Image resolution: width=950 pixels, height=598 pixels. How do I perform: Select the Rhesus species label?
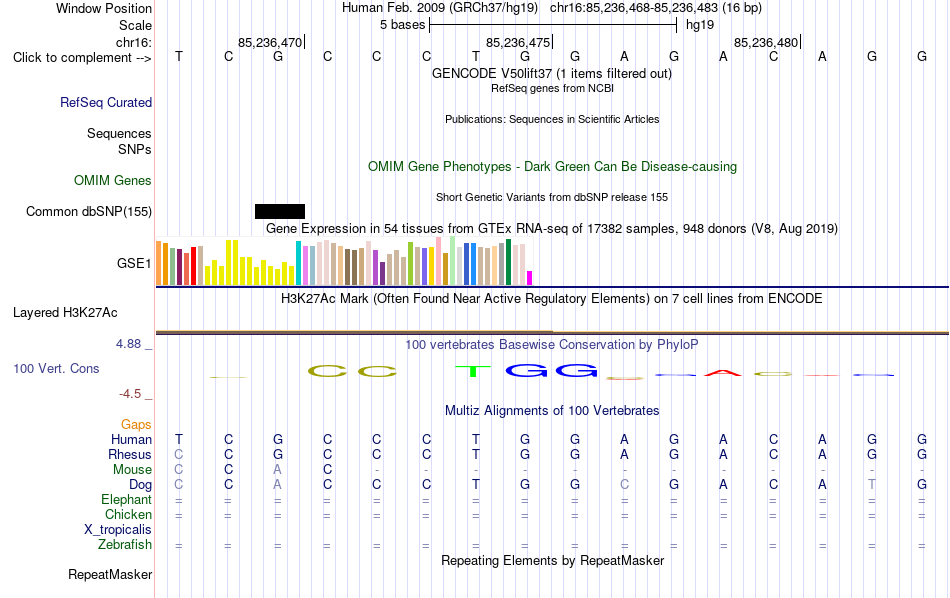pos(130,454)
